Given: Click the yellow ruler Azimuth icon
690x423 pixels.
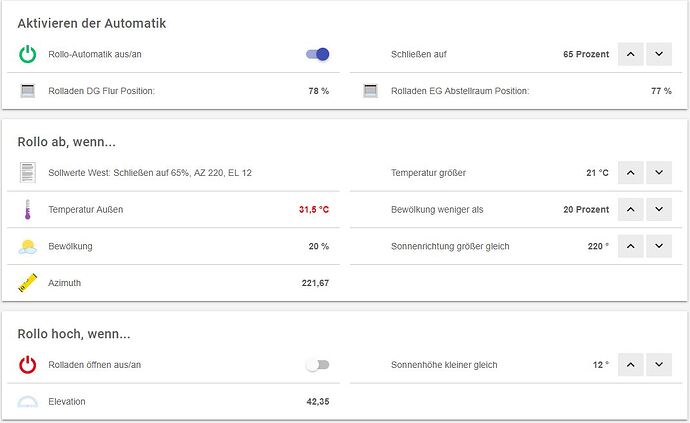Looking at the screenshot, I should pos(28,283).
